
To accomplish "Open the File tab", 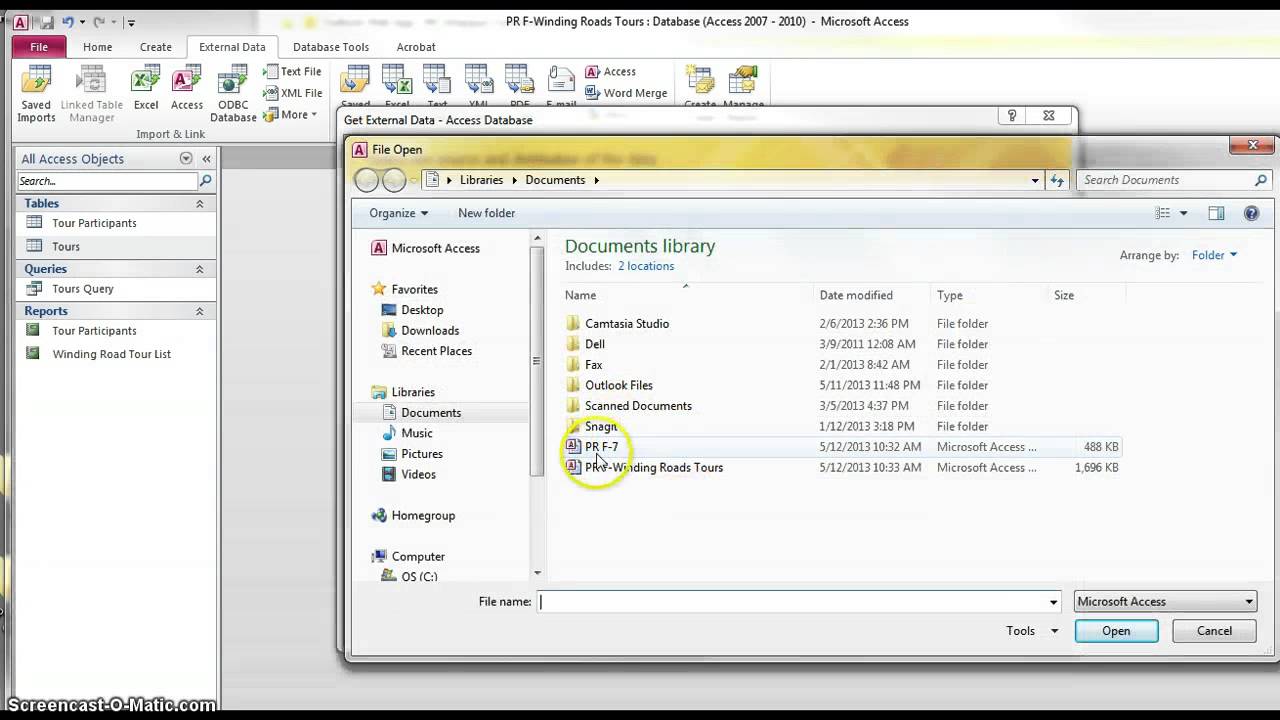I will tap(39, 47).
